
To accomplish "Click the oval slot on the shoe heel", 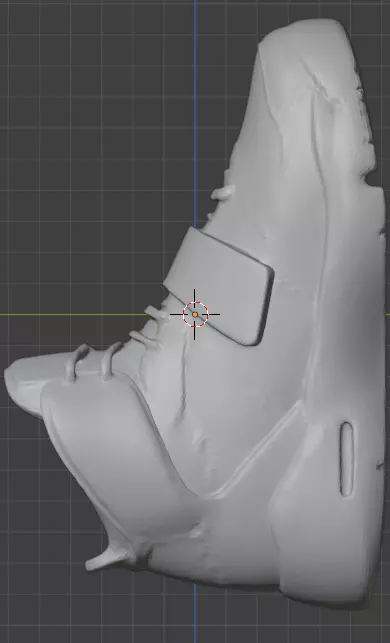I will (x=347, y=459).
